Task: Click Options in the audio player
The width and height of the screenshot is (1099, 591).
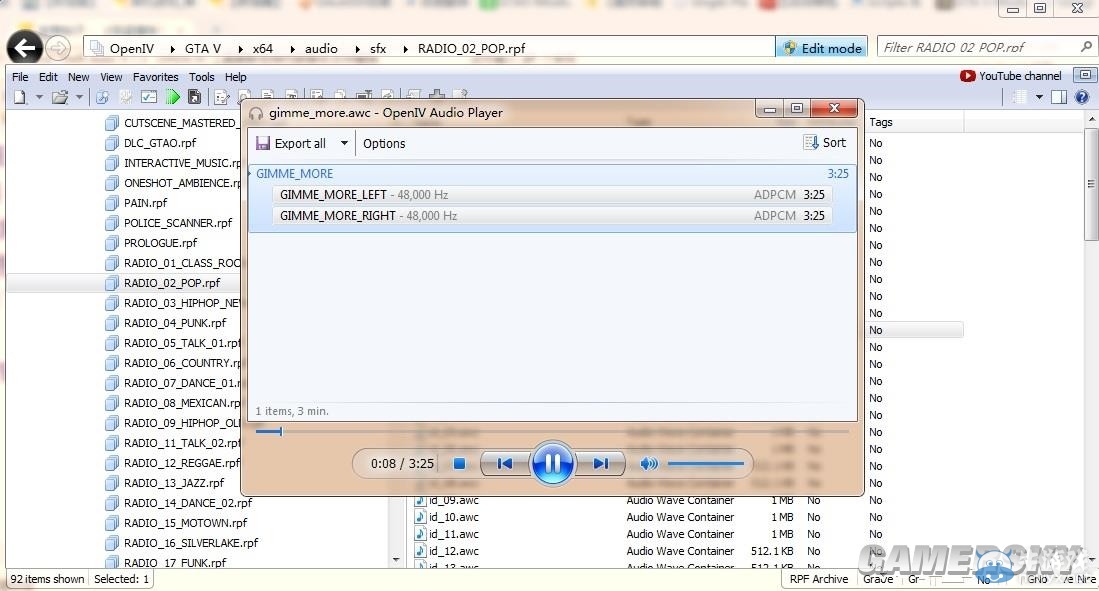Action: (384, 143)
